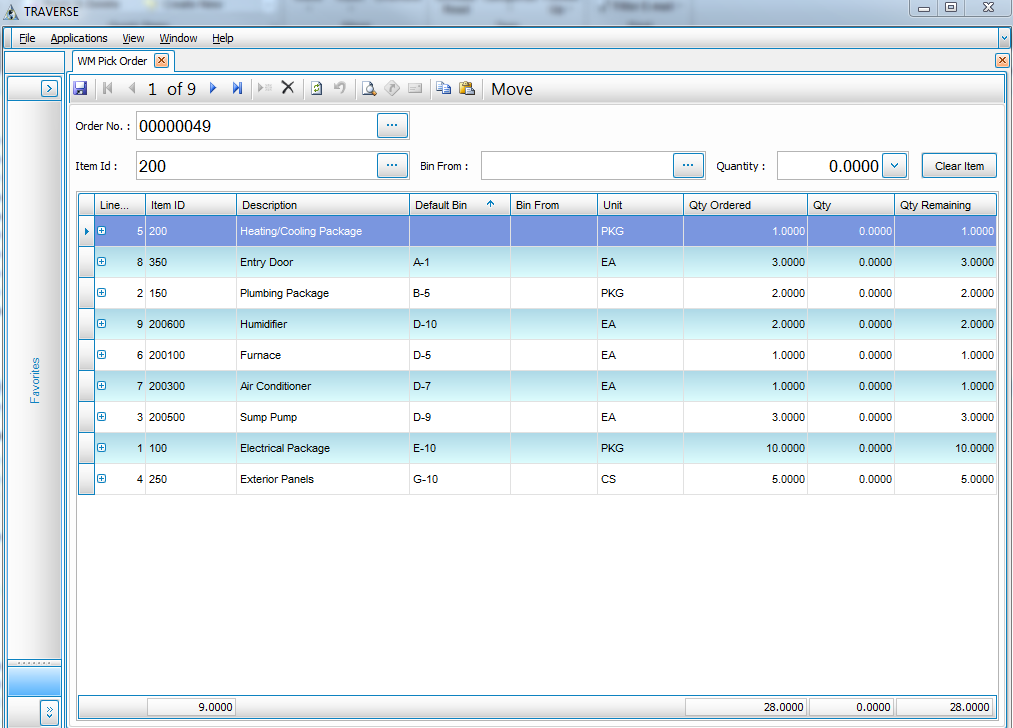Go to the next record
This screenshot has height=728, width=1013.
coord(213,88)
